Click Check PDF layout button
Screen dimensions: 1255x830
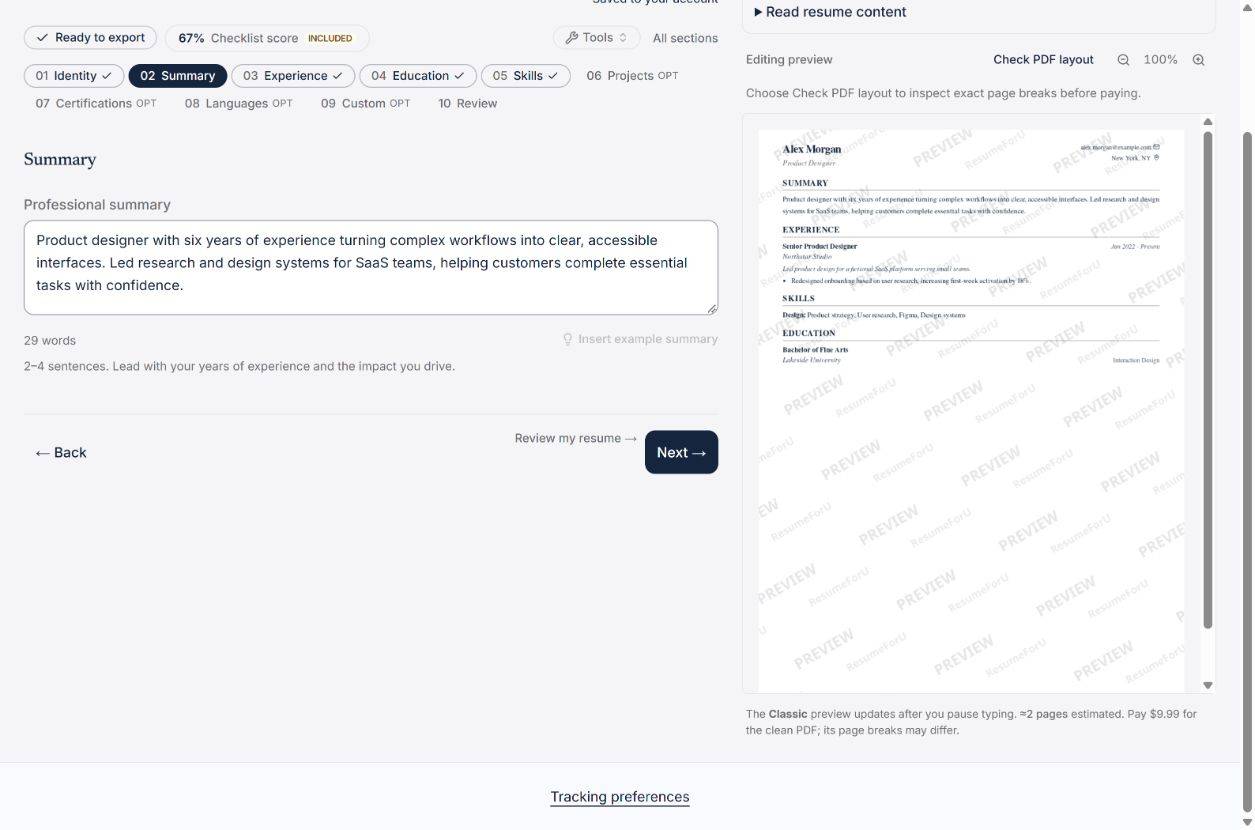1043,60
